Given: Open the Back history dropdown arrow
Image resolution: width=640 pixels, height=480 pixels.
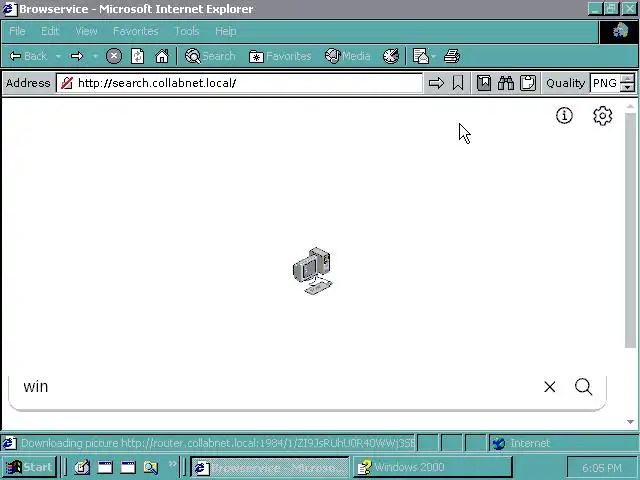Looking at the screenshot, I should pyautogui.click(x=58, y=56).
